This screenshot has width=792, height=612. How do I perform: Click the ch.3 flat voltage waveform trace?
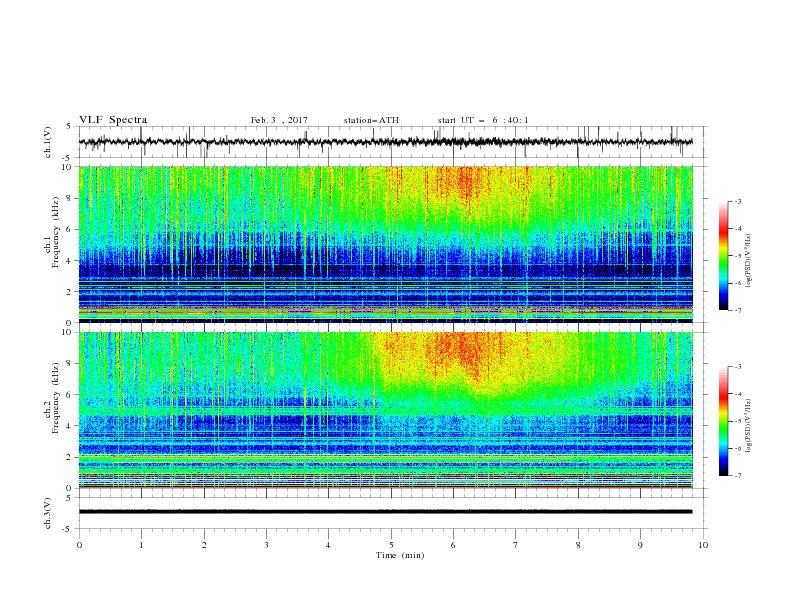(x=385, y=512)
